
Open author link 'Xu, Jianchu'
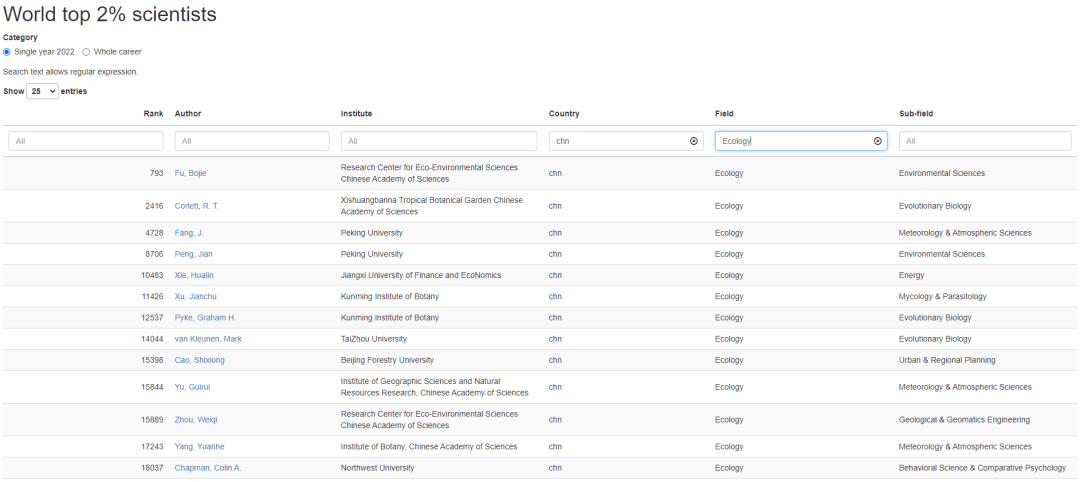[196, 297]
